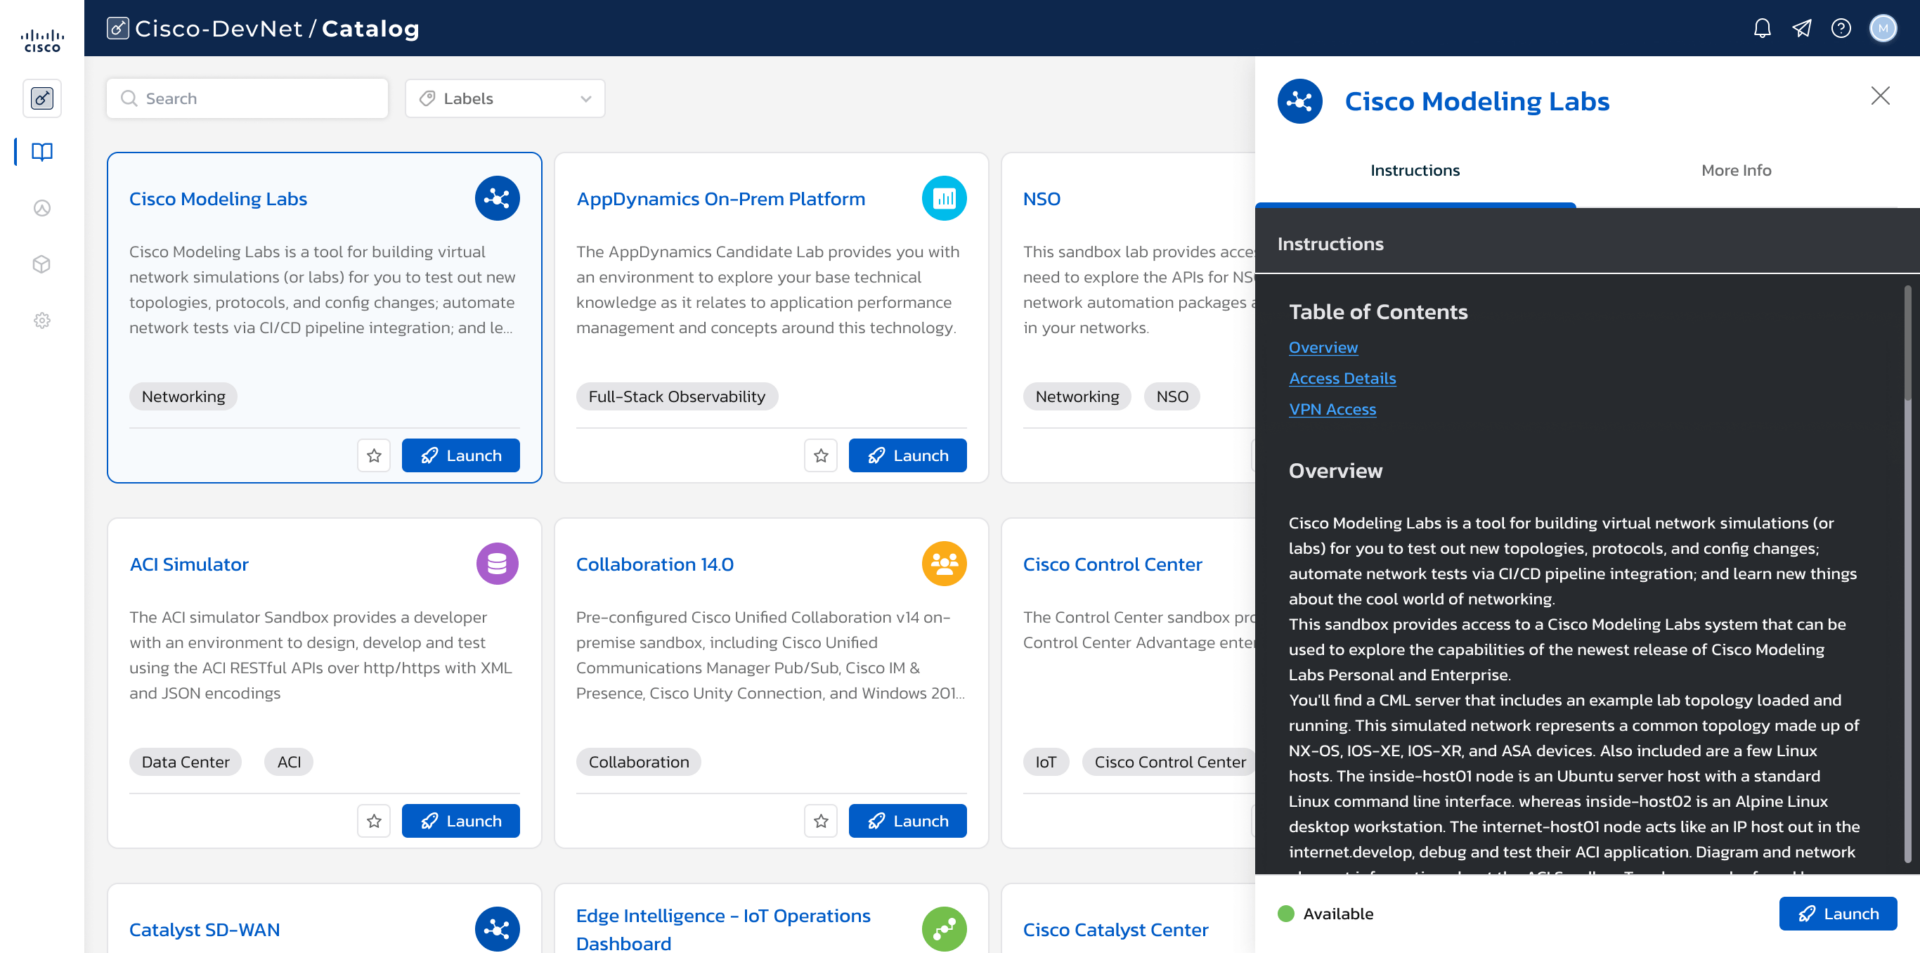The height and width of the screenshot is (953, 1920).
Task: Open the Access Details link
Action: tap(1342, 378)
